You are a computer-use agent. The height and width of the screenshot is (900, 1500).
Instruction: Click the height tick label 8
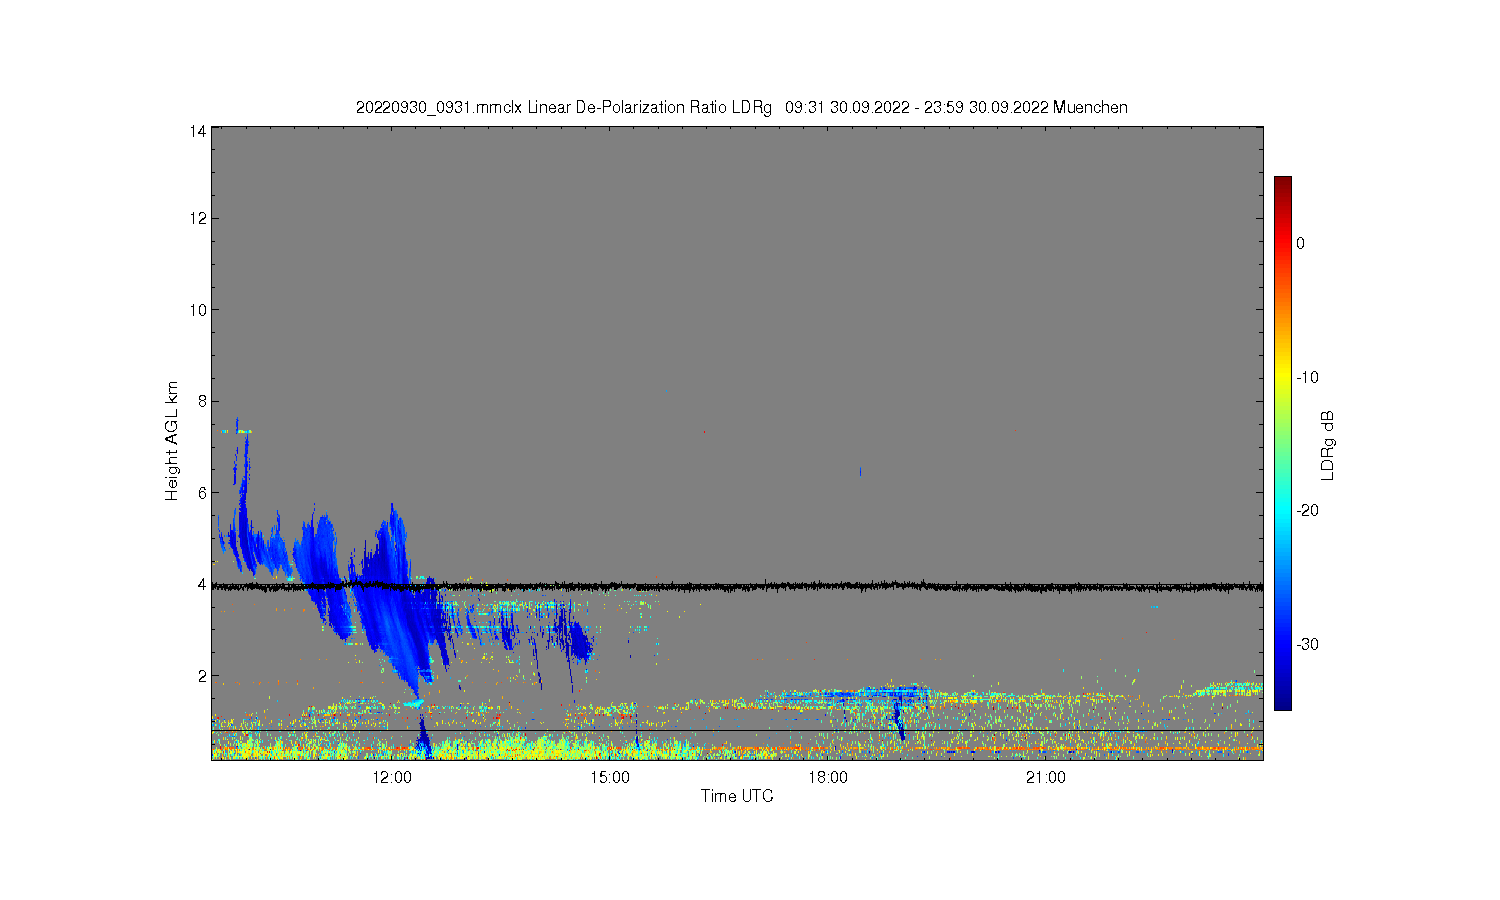202,401
